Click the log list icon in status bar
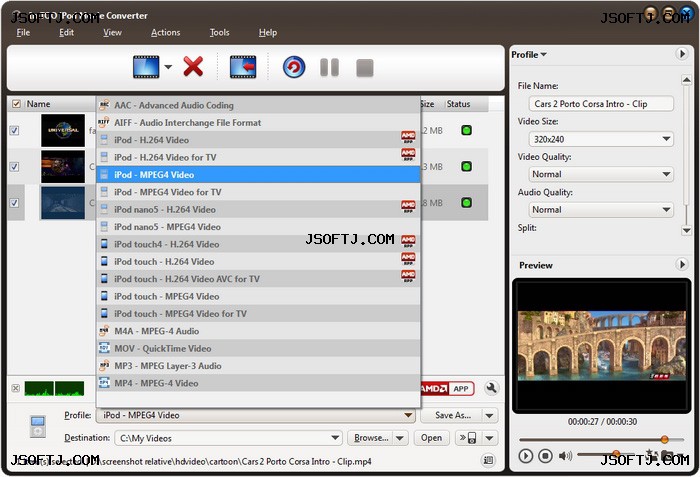Image resolution: width=700 pixels, height=477 pixels. click(488, 460)
